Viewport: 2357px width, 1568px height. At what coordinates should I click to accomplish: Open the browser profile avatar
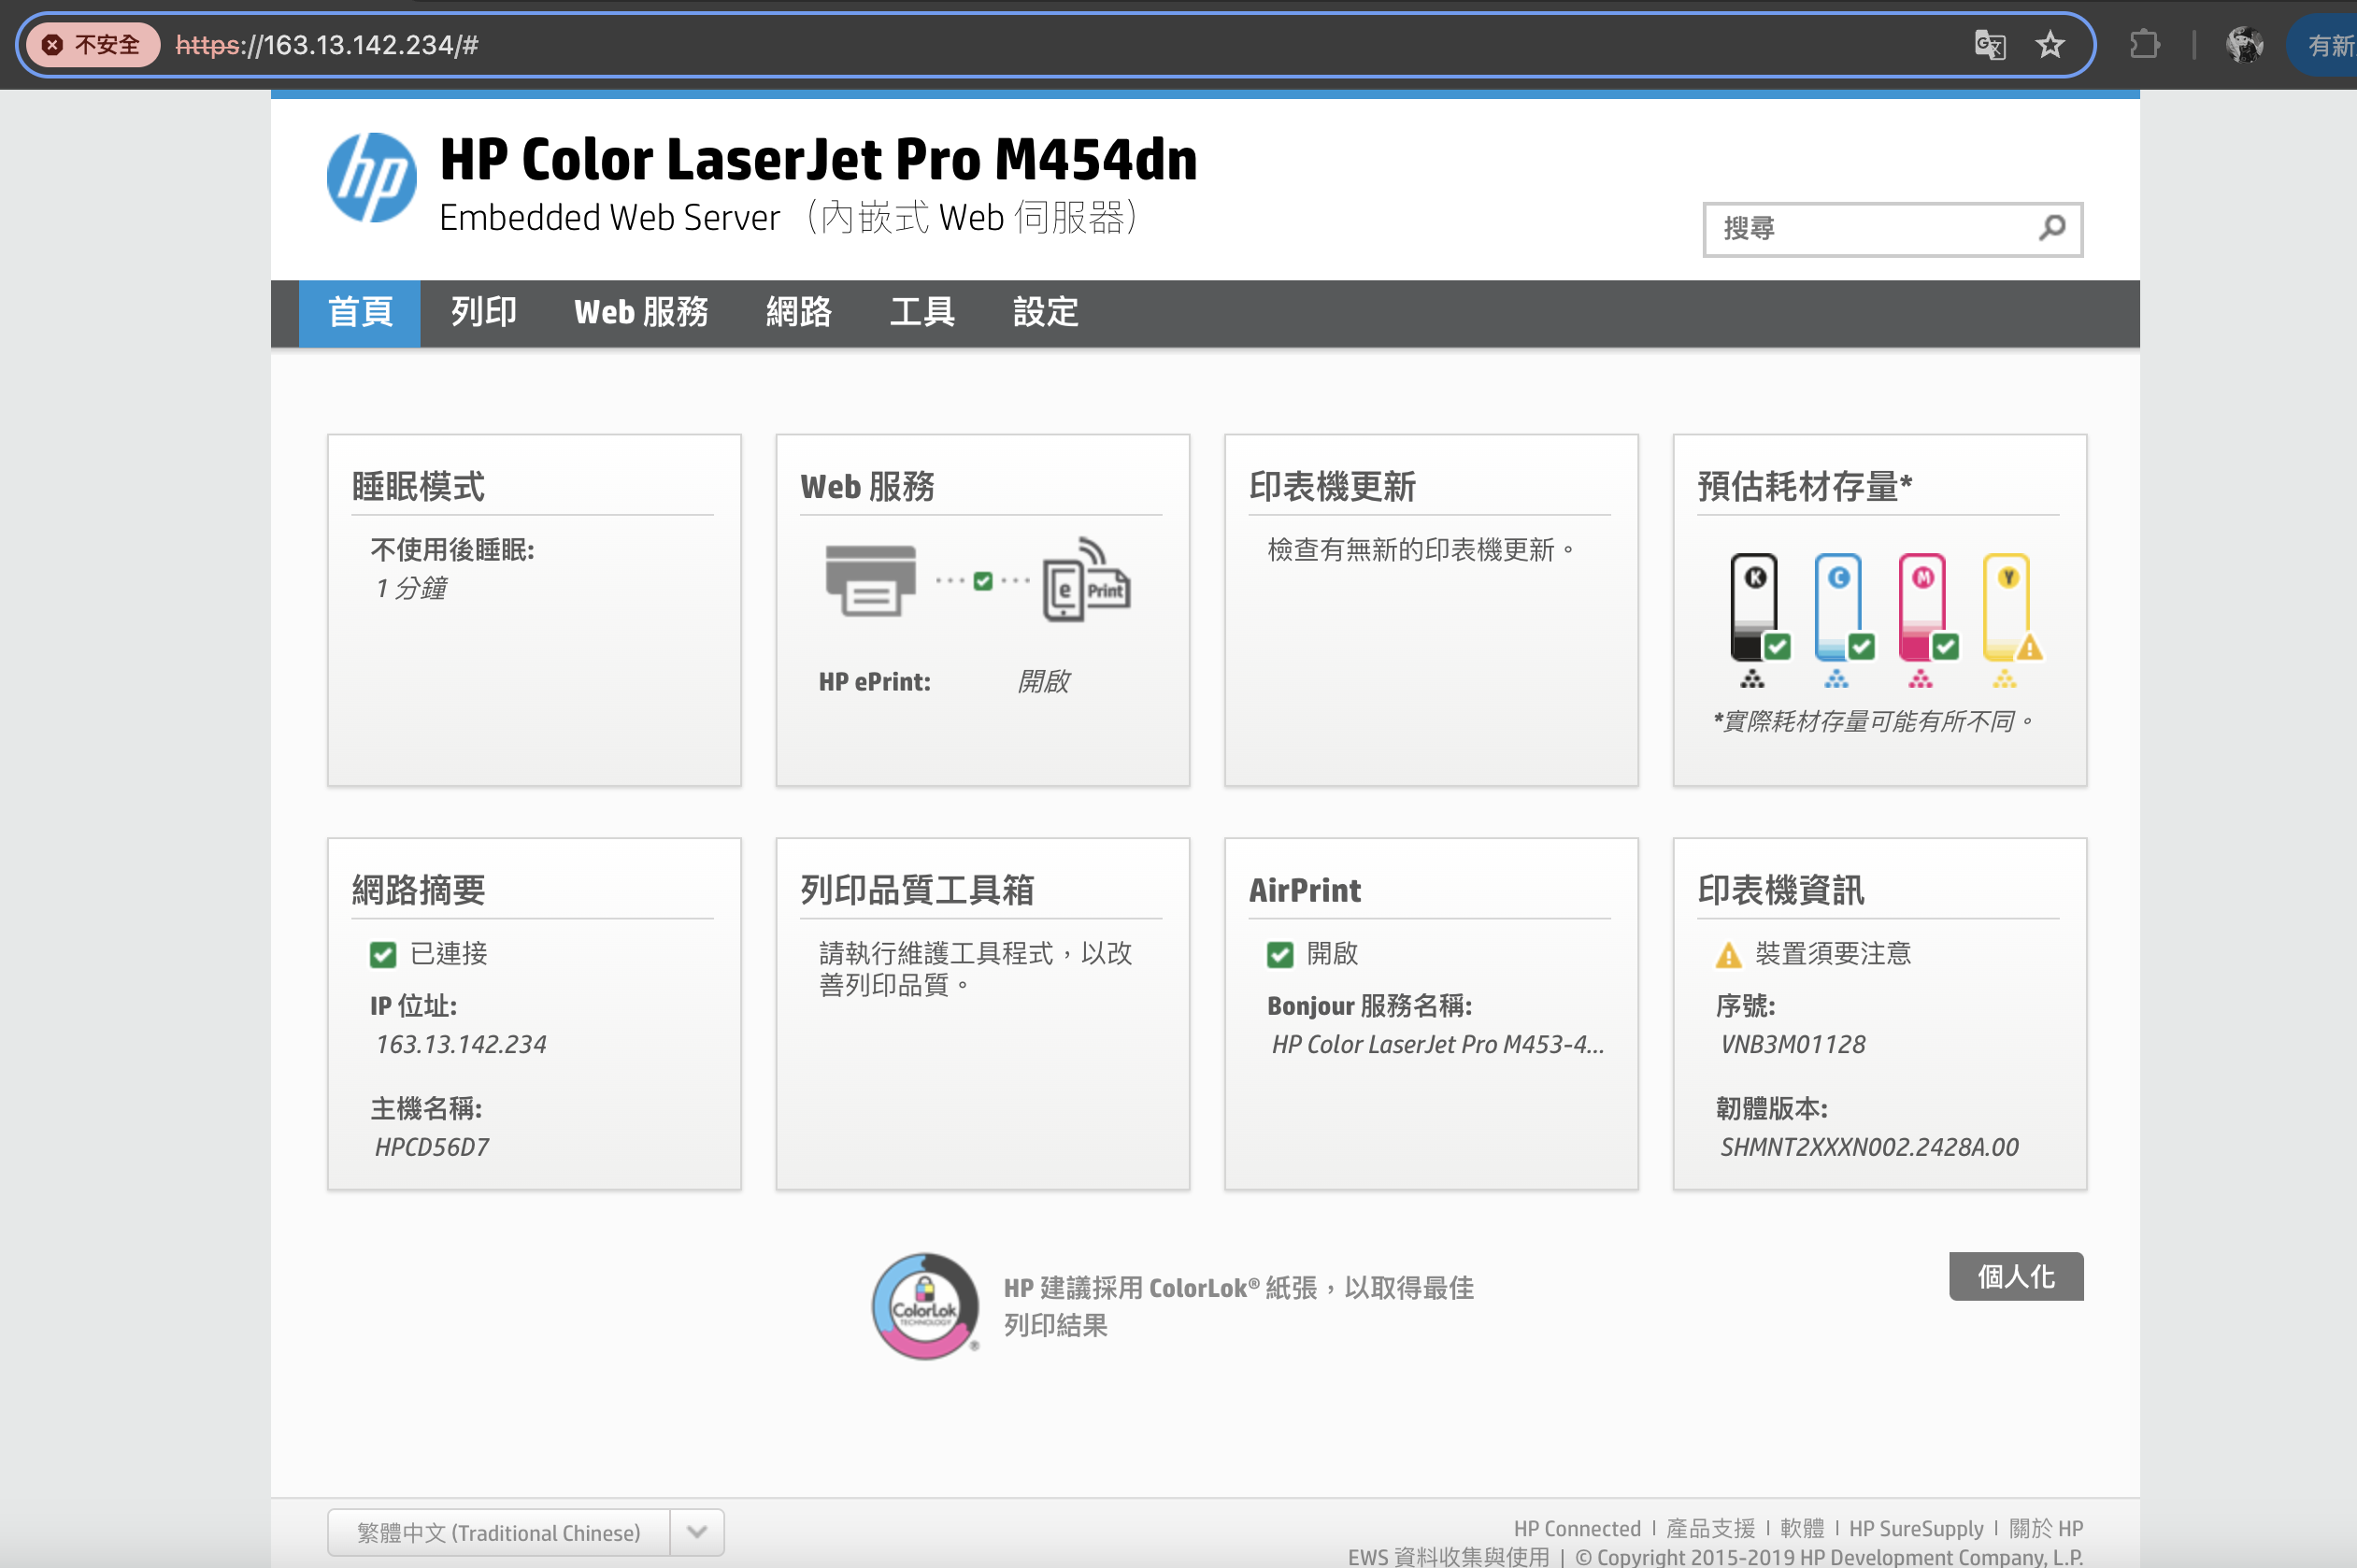[2244, 45]
